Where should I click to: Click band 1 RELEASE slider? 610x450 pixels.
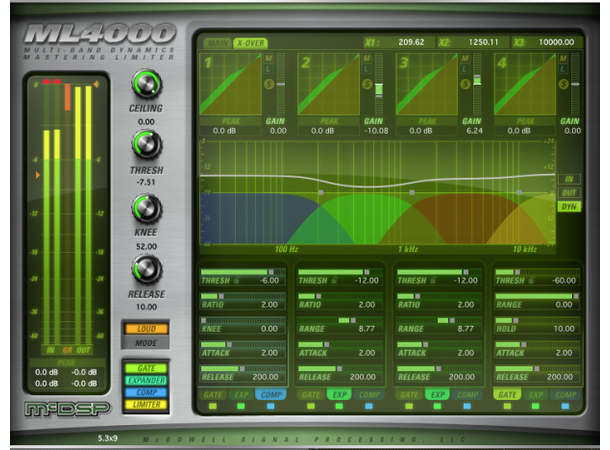243,368
